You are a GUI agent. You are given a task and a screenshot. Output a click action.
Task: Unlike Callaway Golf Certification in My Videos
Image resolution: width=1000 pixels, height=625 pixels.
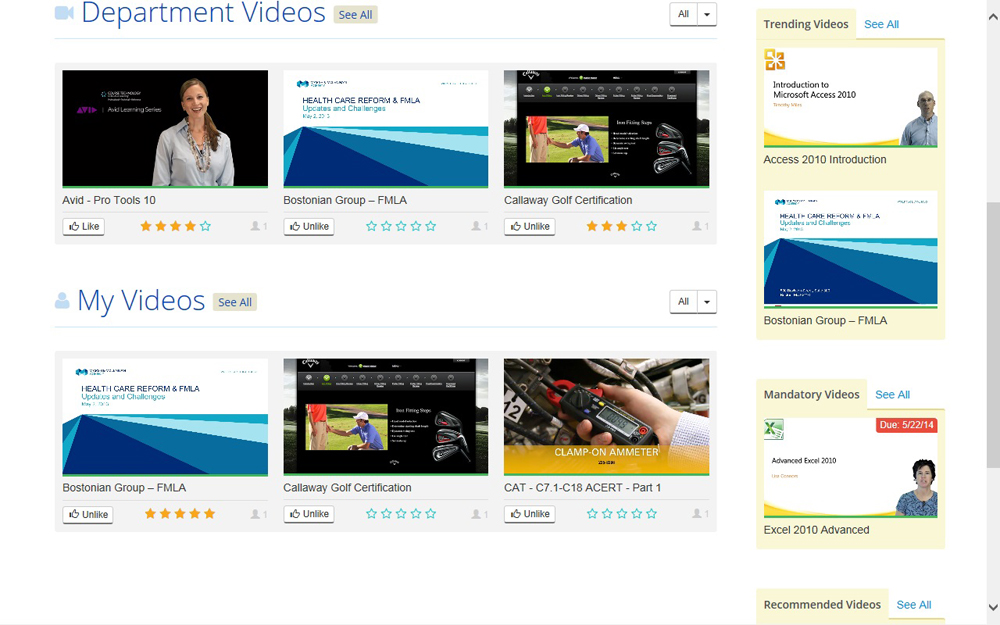309,514
